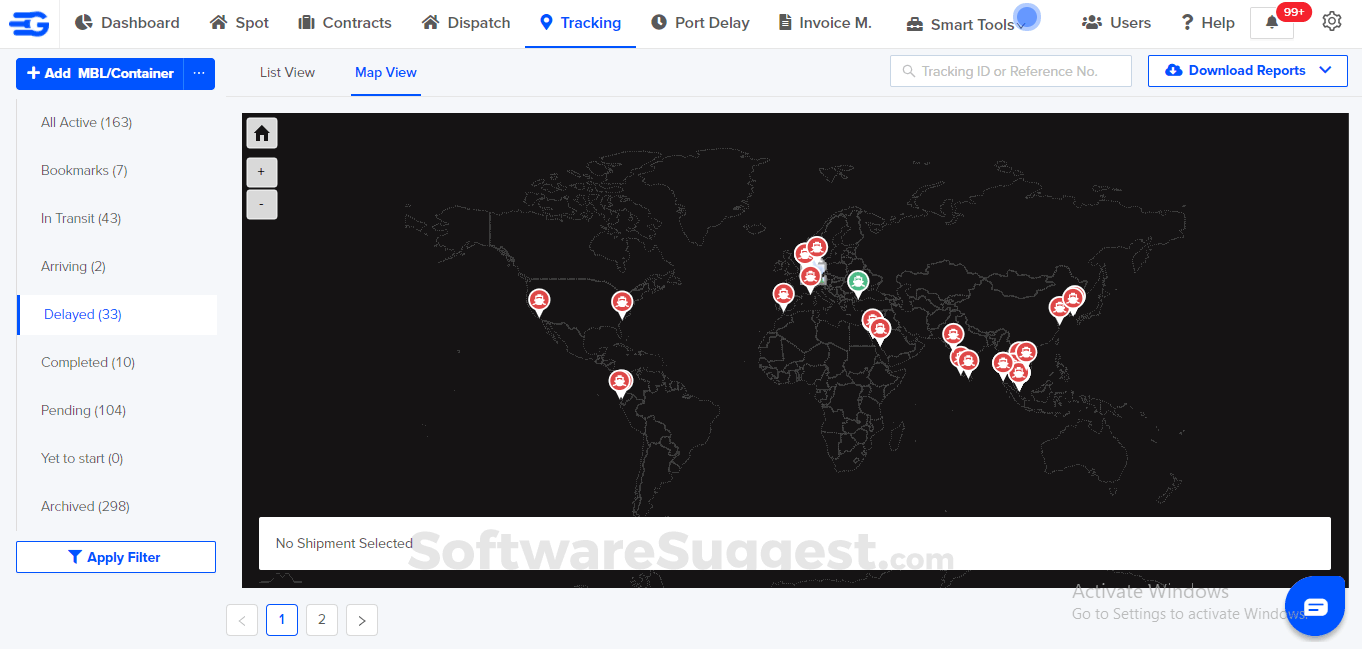Apply filters using the Apply Filter button
Screen dimensions: 1362x649
tap(115, 557)
